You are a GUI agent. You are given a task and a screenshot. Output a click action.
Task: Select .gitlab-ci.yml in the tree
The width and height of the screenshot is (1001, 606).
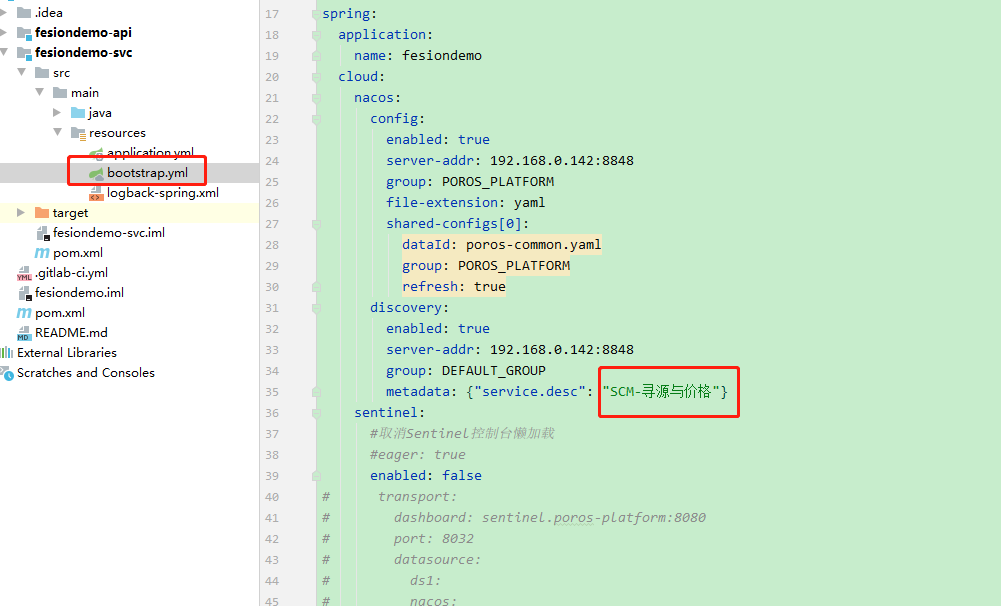pos(72,273)
